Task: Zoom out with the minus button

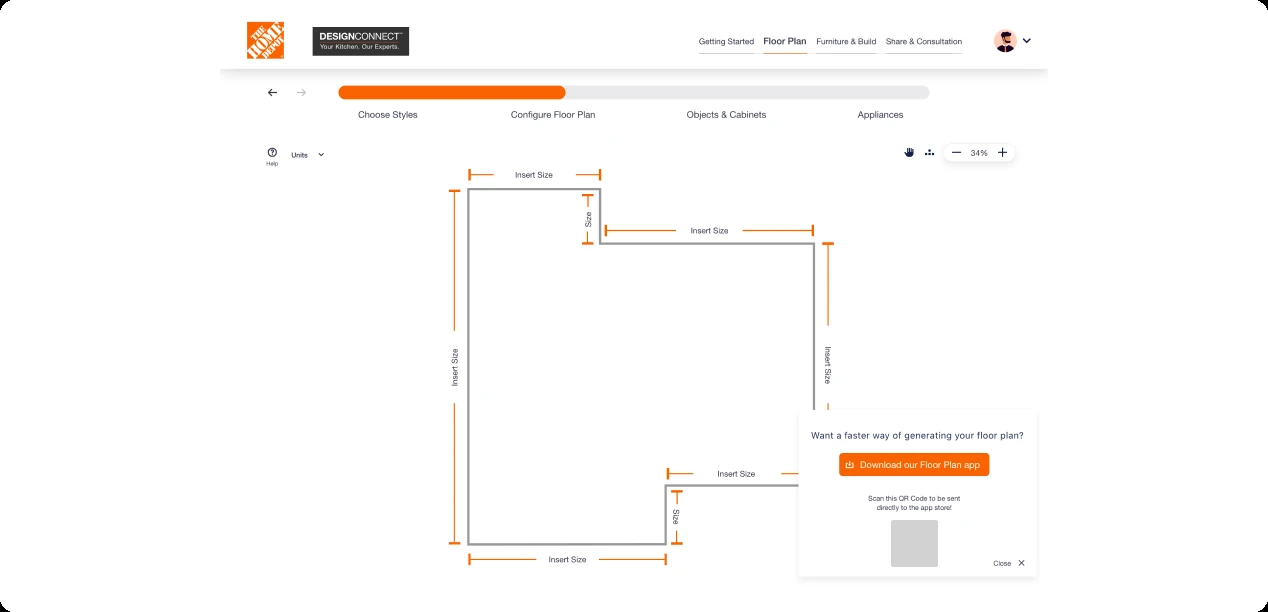Action: point(956,153)
